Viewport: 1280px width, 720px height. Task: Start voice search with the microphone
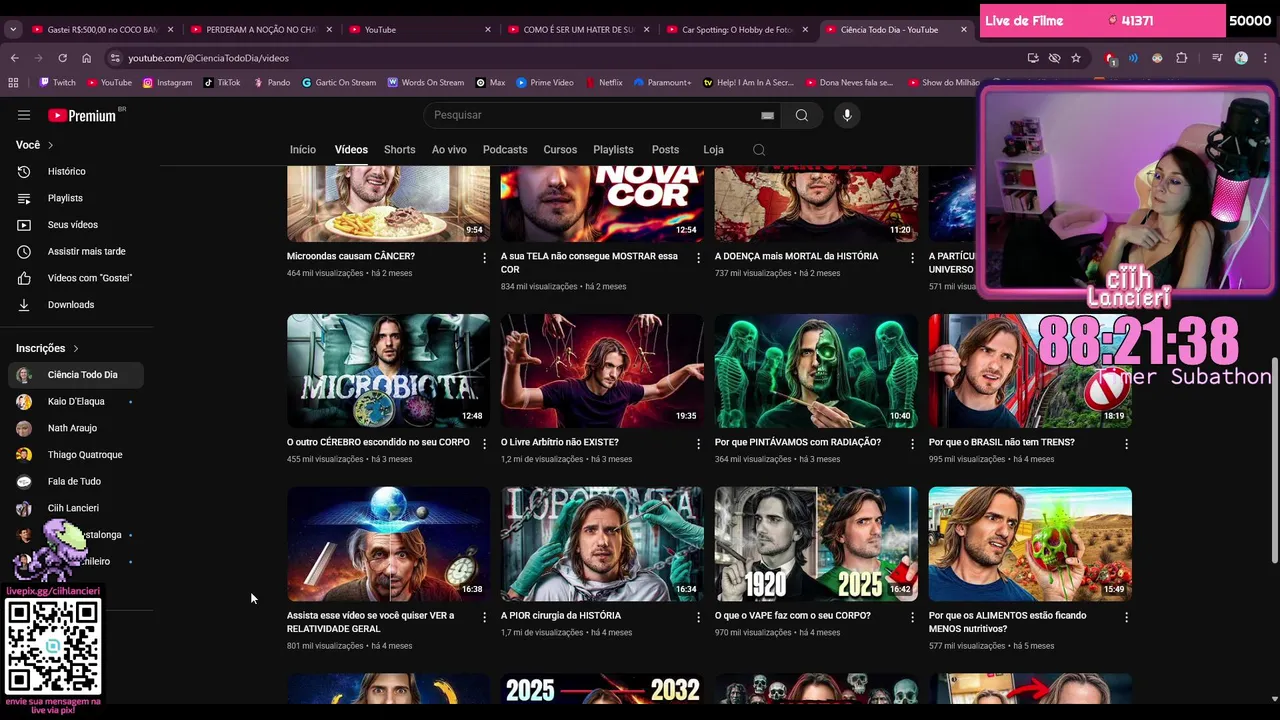[847, 115]
